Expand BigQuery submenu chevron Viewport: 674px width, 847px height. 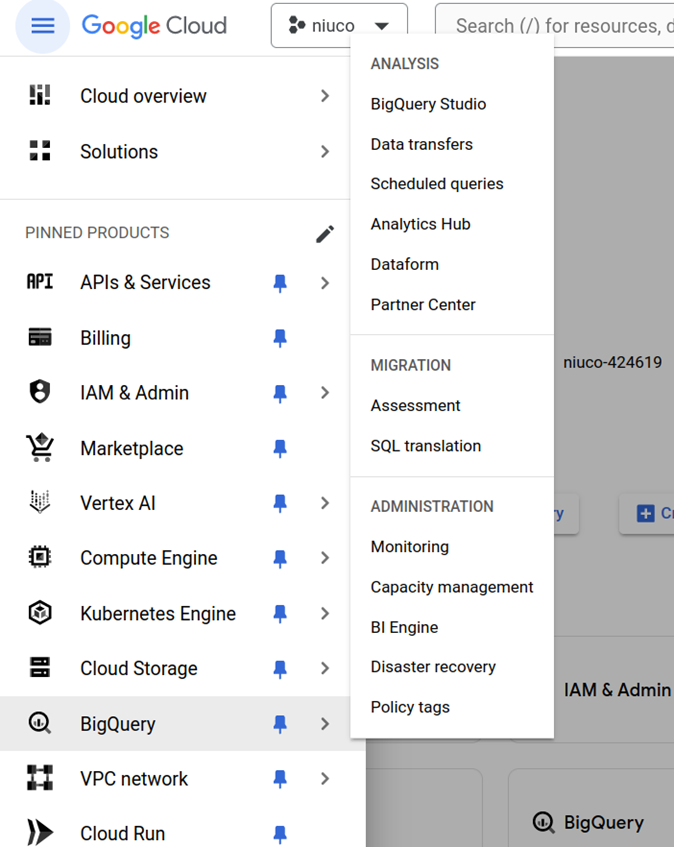(325, 724)
